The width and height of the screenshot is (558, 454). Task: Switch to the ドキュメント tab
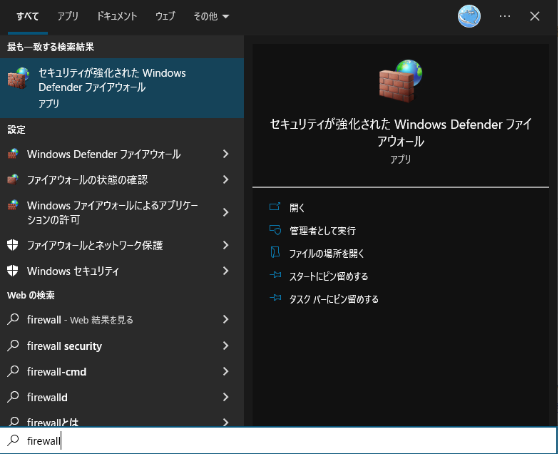(x=117, y=16)
